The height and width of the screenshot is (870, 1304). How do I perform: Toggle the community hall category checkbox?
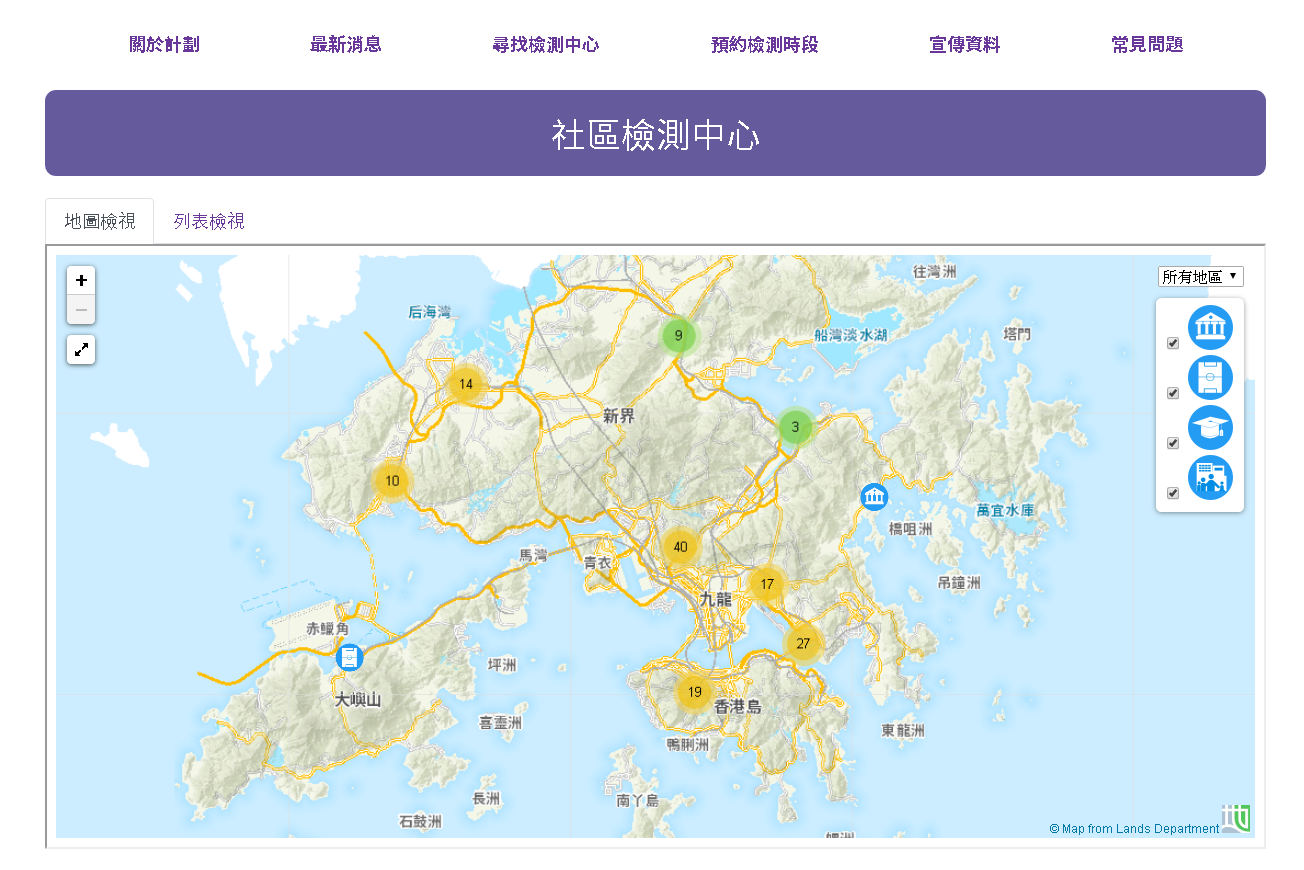pyautogui.click(x=1173, y=493)
